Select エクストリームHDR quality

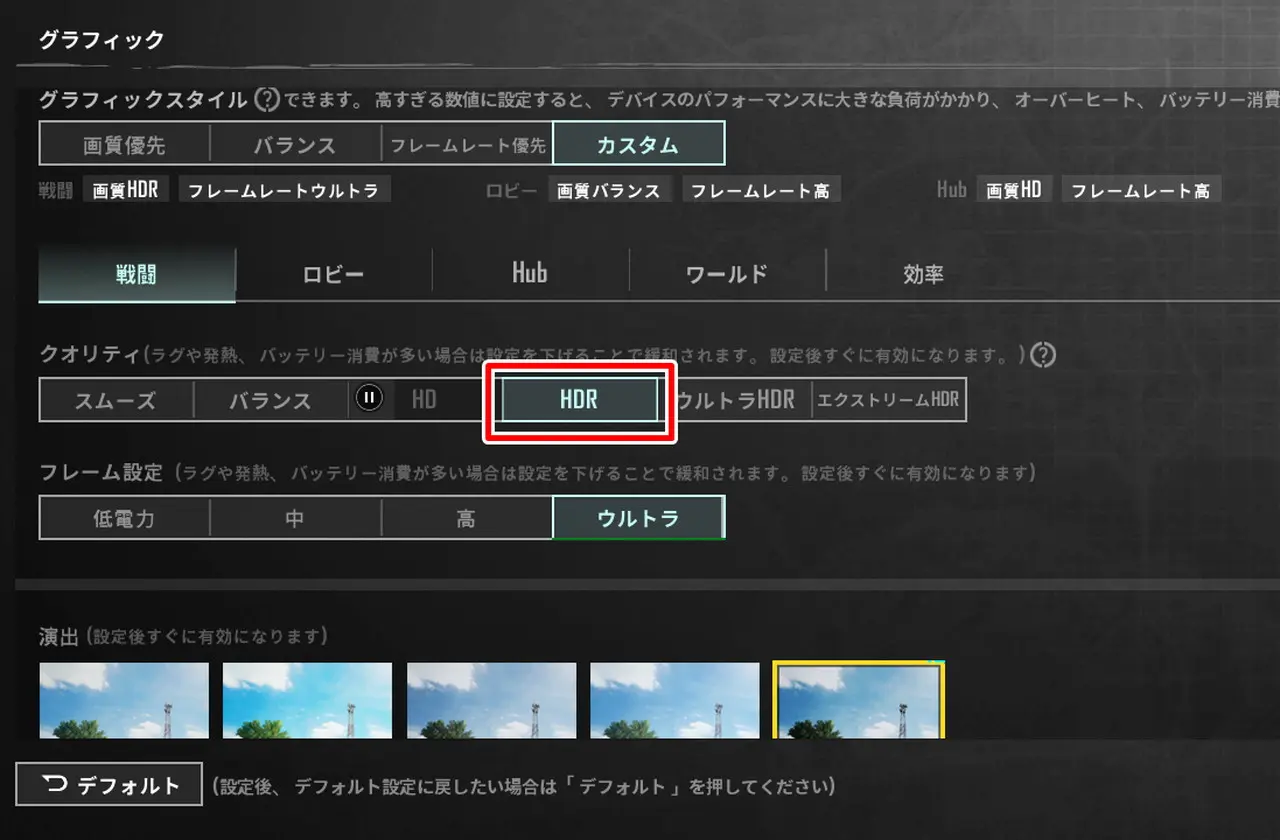[x=888, y=401]
